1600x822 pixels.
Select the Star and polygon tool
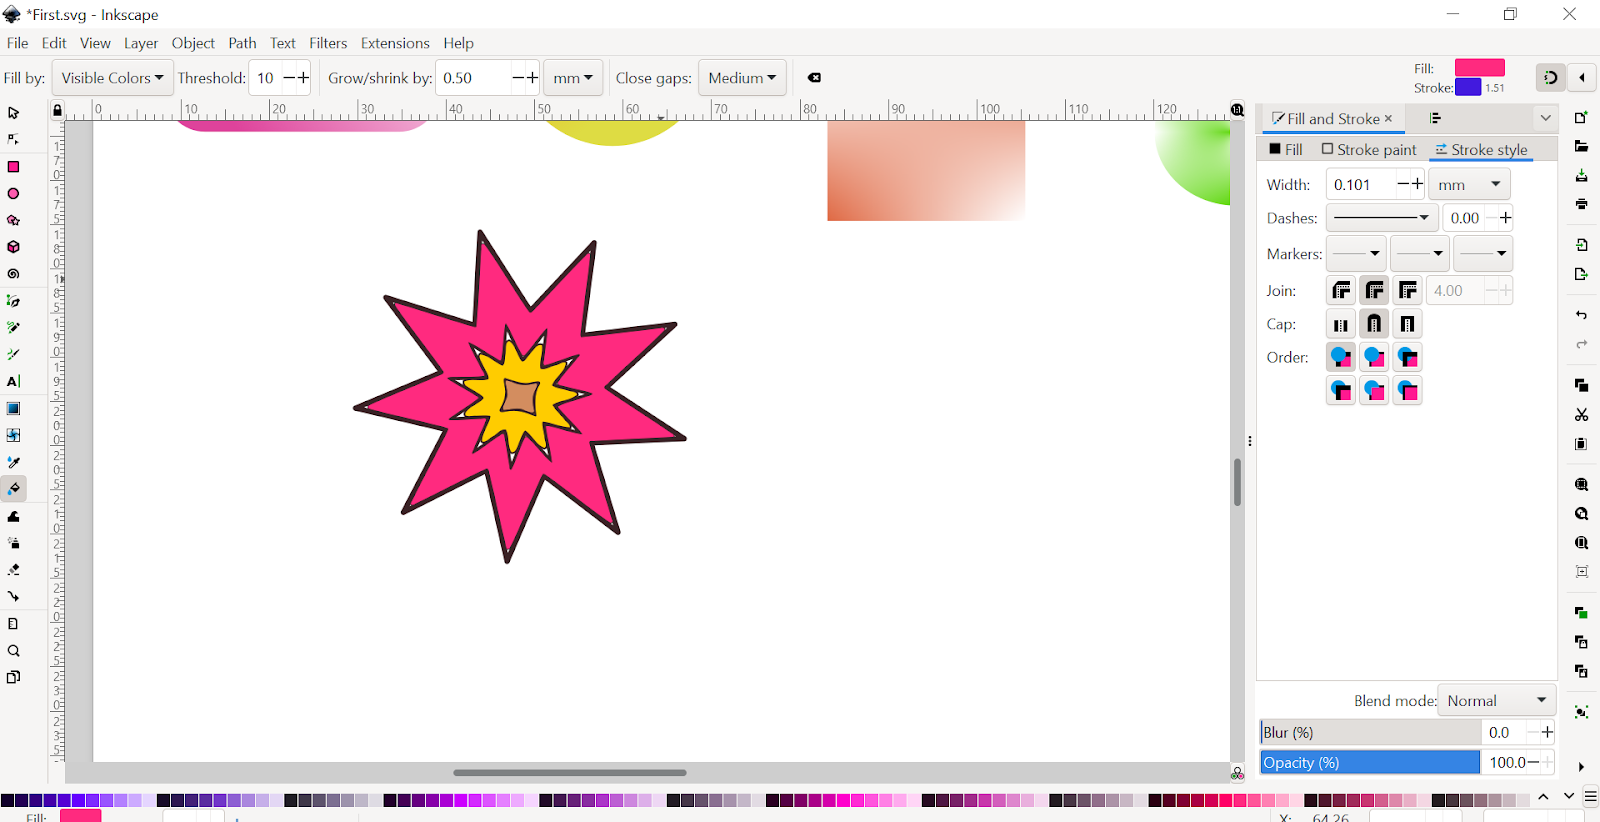coord(13,220)
